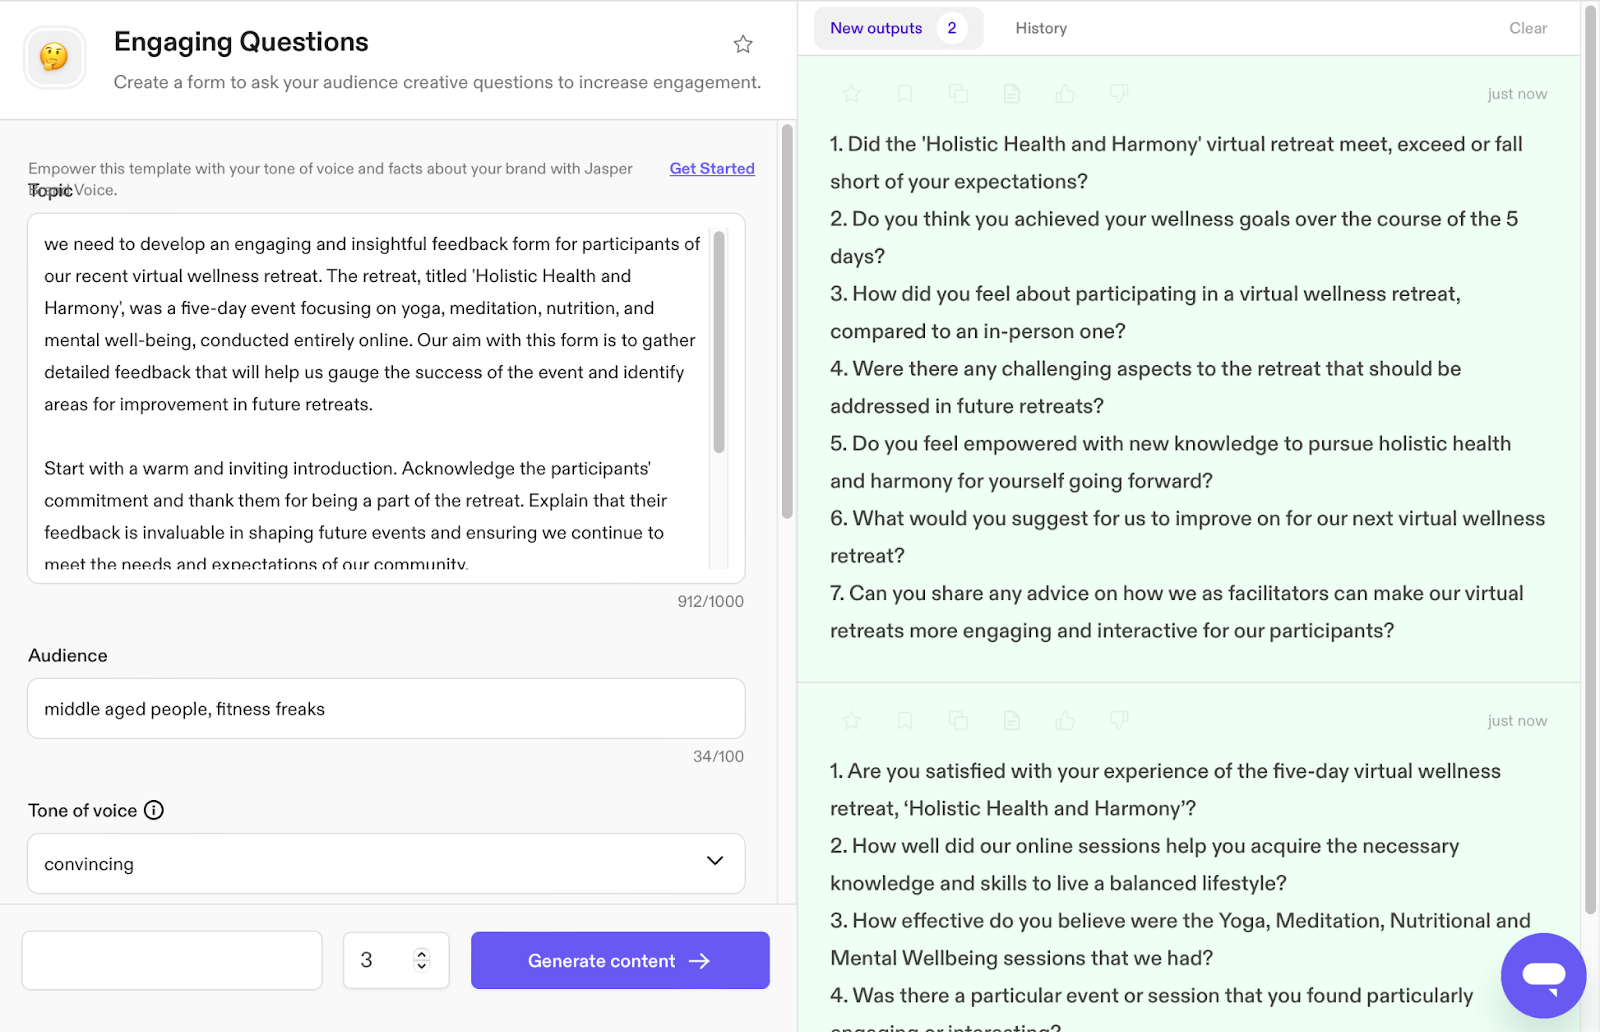
Task: Click the empty field beside output count
Action: tap(172, 960)
